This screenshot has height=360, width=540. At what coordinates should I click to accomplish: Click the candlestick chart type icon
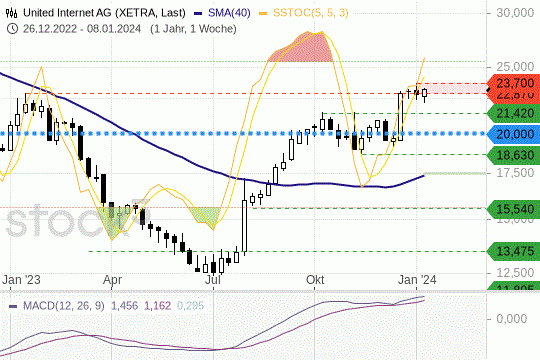tap(11, 13)
